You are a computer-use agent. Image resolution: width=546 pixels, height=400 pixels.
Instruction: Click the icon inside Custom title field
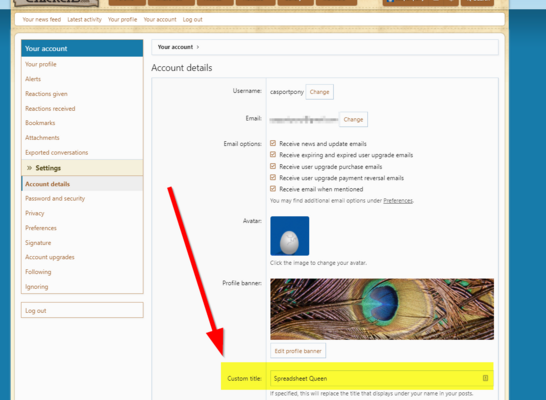[485, 378]
